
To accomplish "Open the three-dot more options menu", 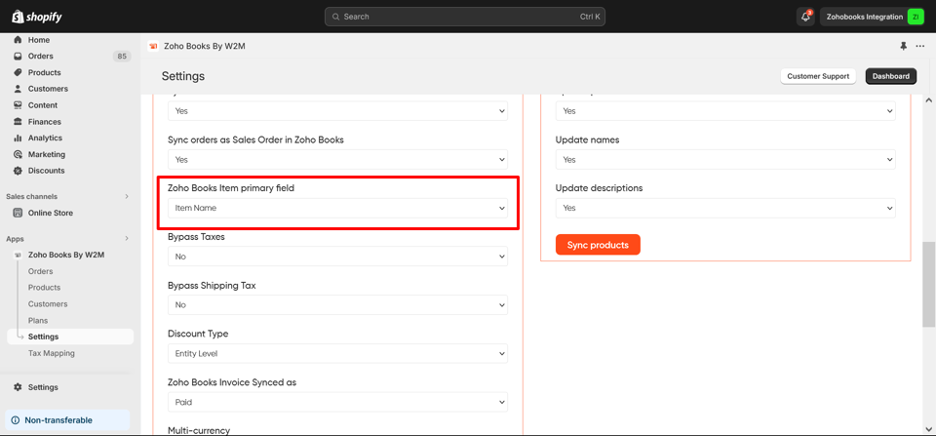I will tap(920, 46).
